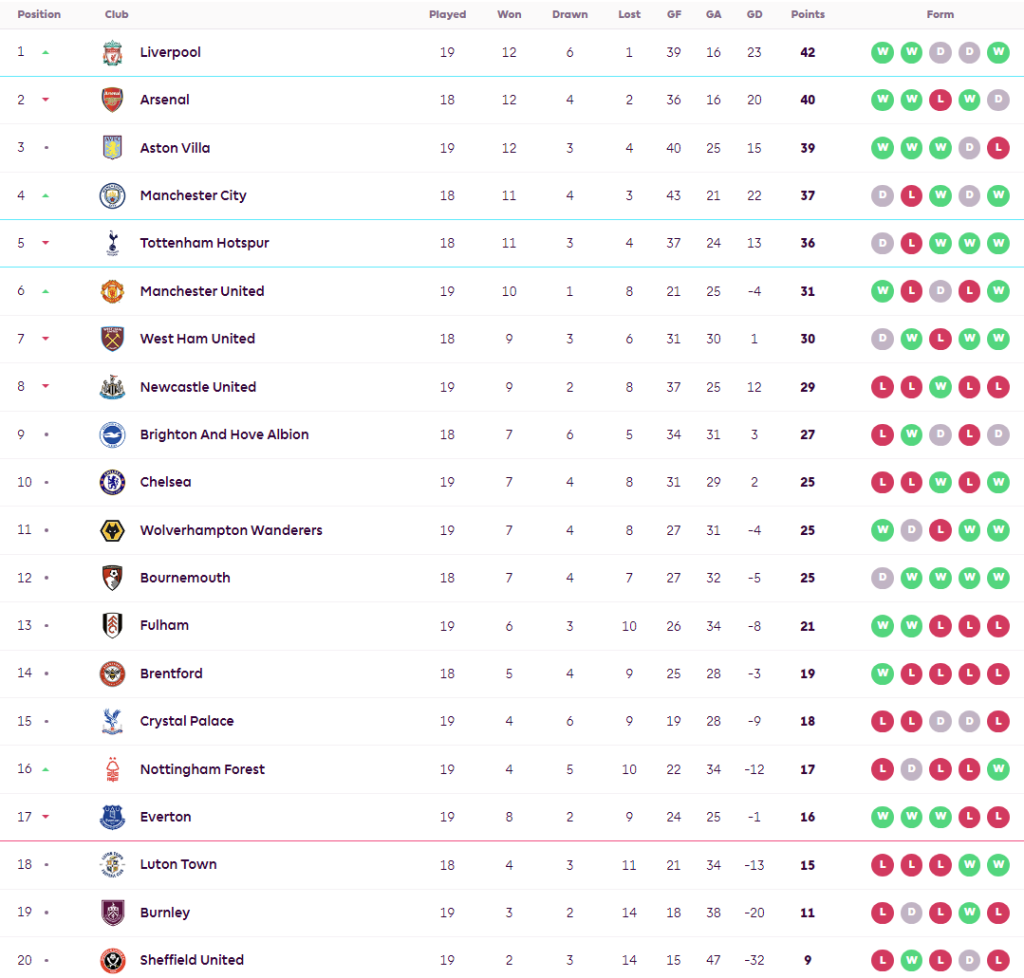Image resolution: width=1024 pixels, height=978 pixels.
Task: Click Aston Villa's latest red loss badge
Action: click(998, 148)
